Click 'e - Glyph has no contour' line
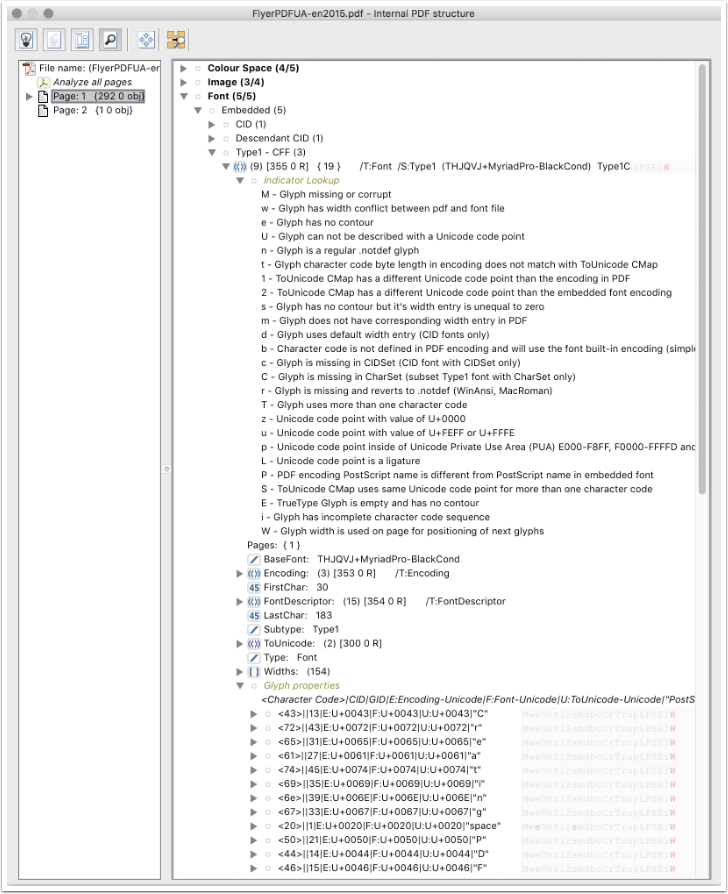The width and height of the screenshot is (728, 894). pos(317,222)
